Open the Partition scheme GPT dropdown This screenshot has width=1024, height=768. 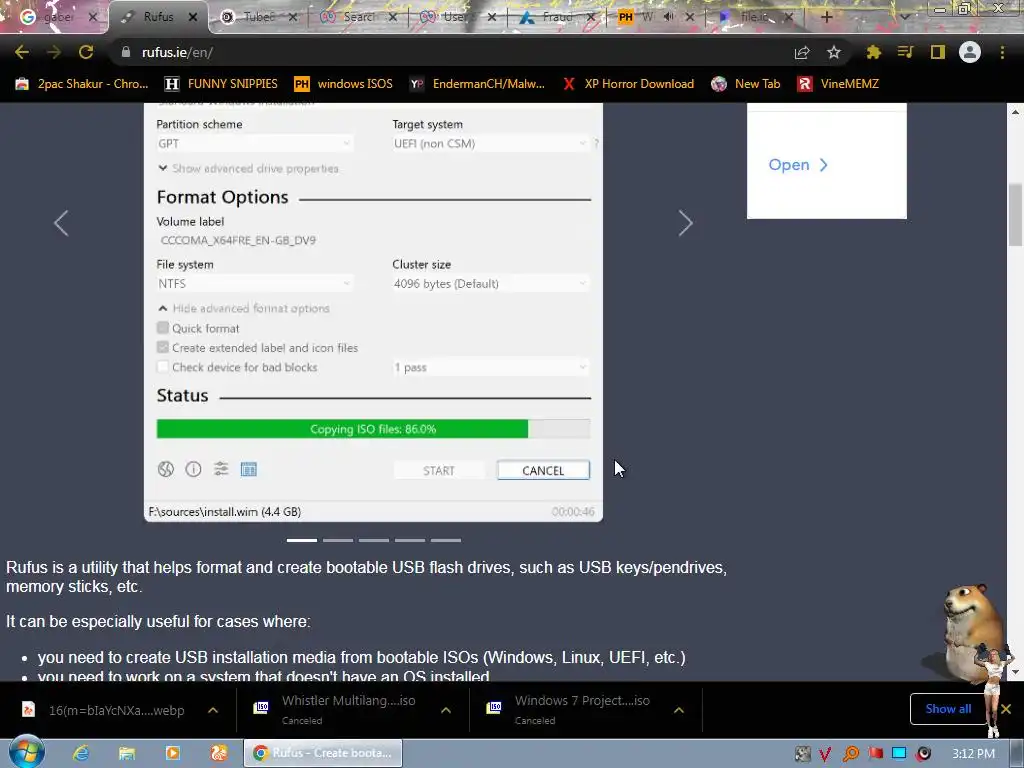255,144
